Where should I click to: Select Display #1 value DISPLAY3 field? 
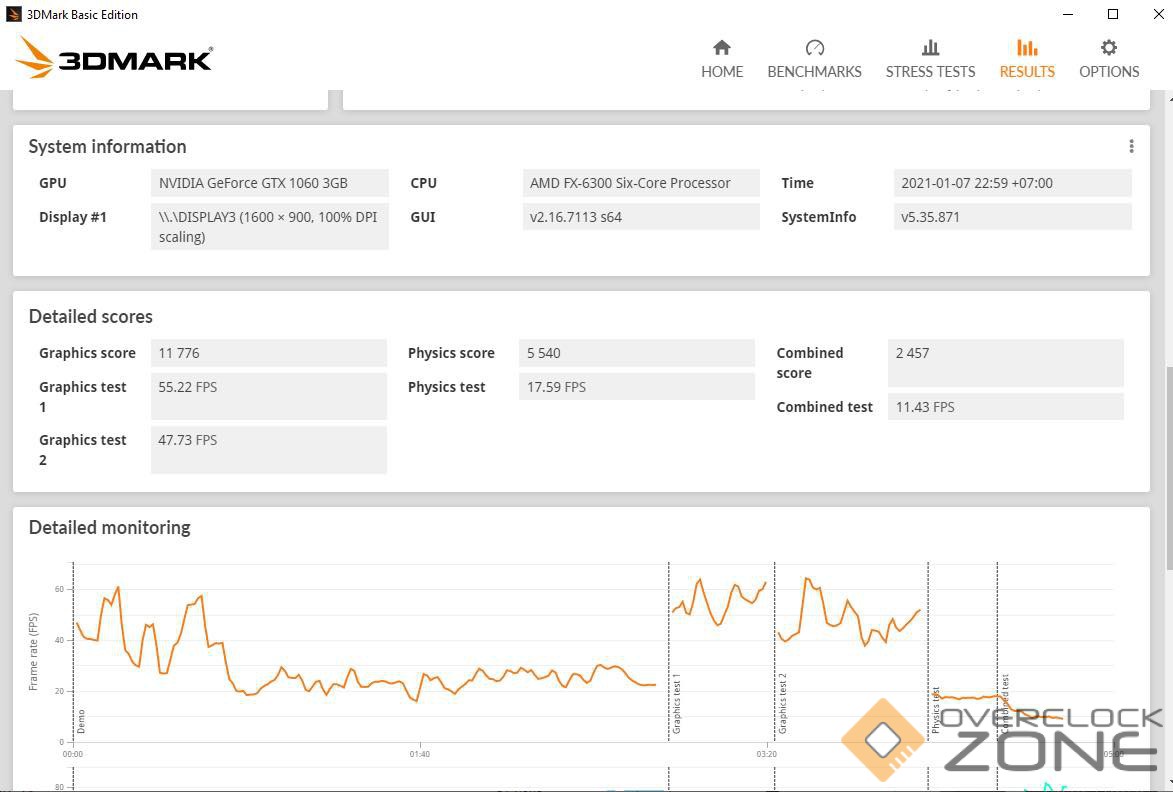coord(269,227)
